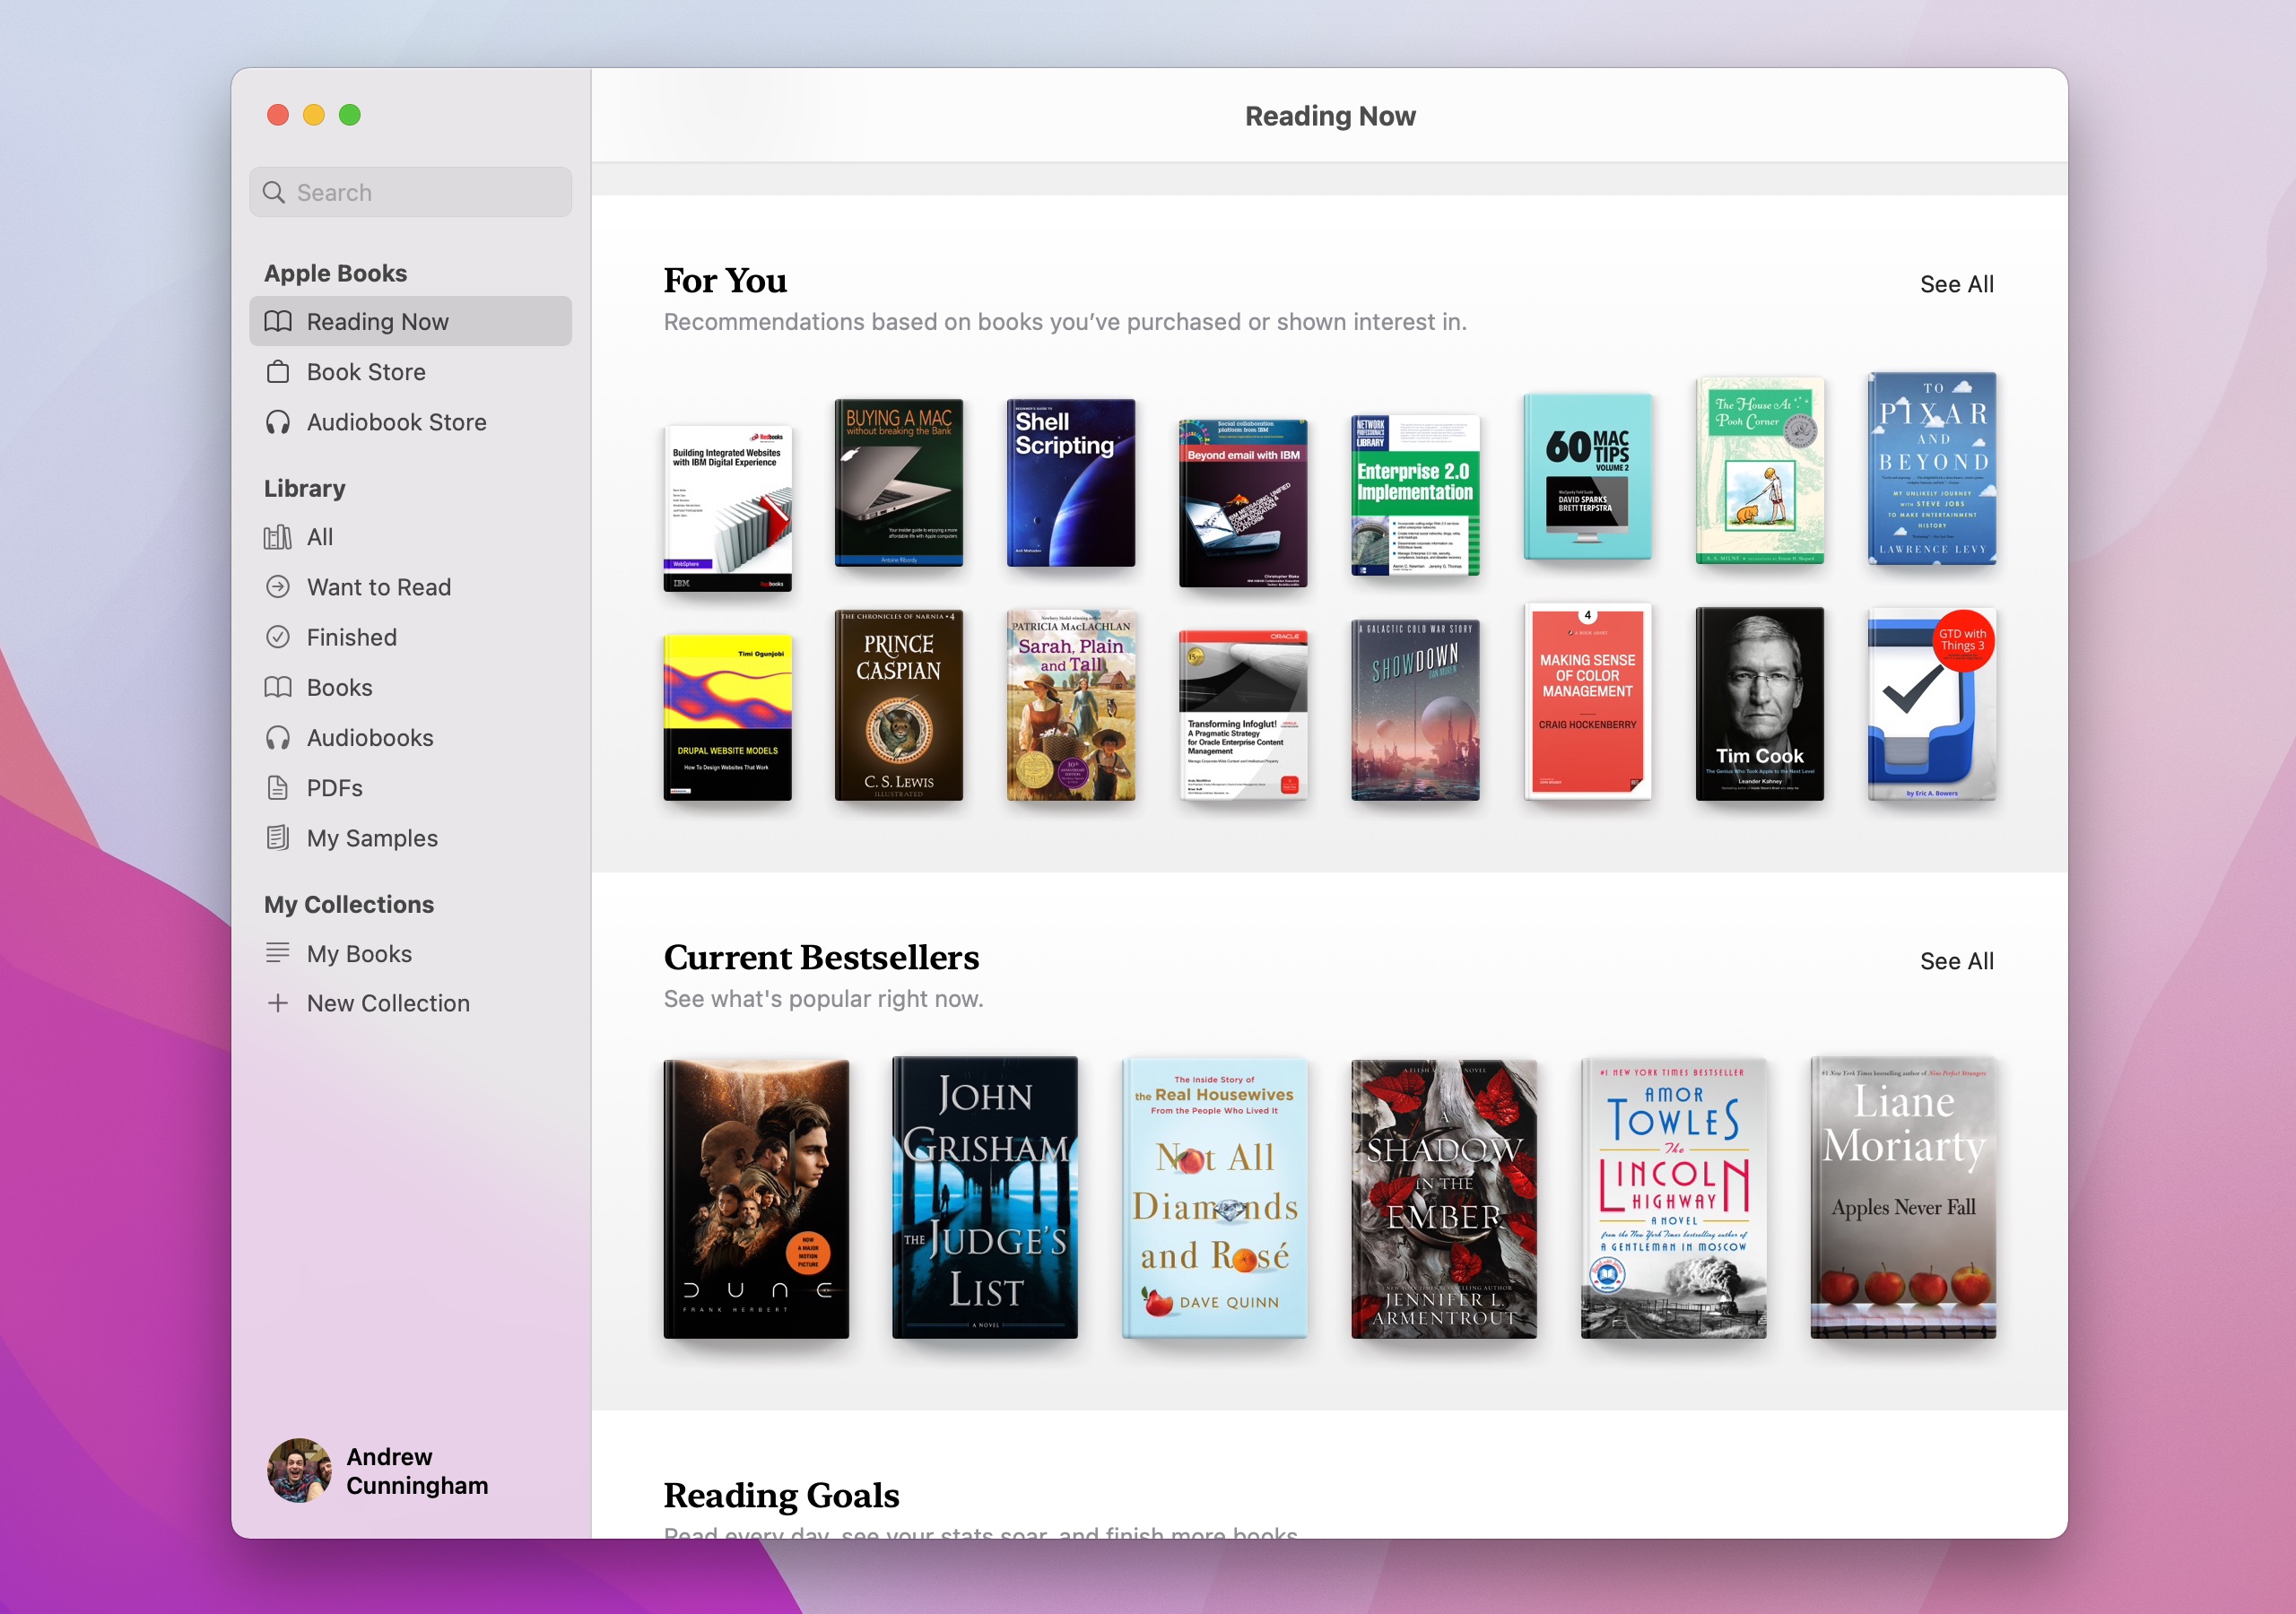Click Andrew Cunningham's profile avatar
The width and height of the screenshot is (2296, 1614).
(299, 1470)
